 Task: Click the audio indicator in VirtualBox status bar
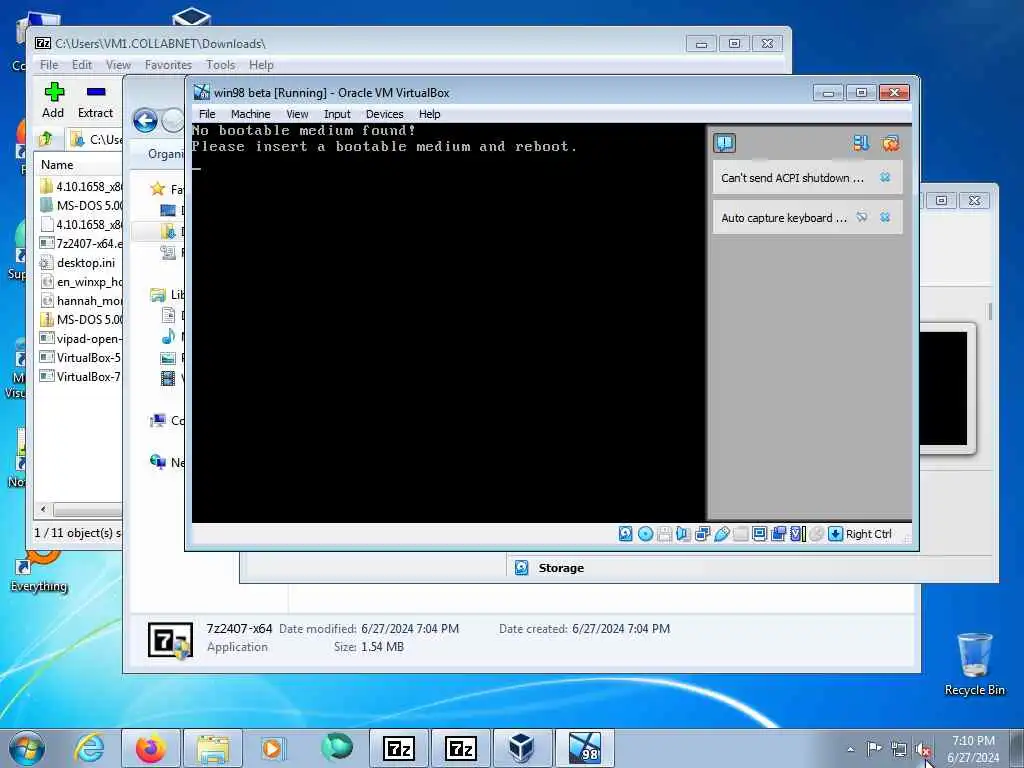[683, 534]
